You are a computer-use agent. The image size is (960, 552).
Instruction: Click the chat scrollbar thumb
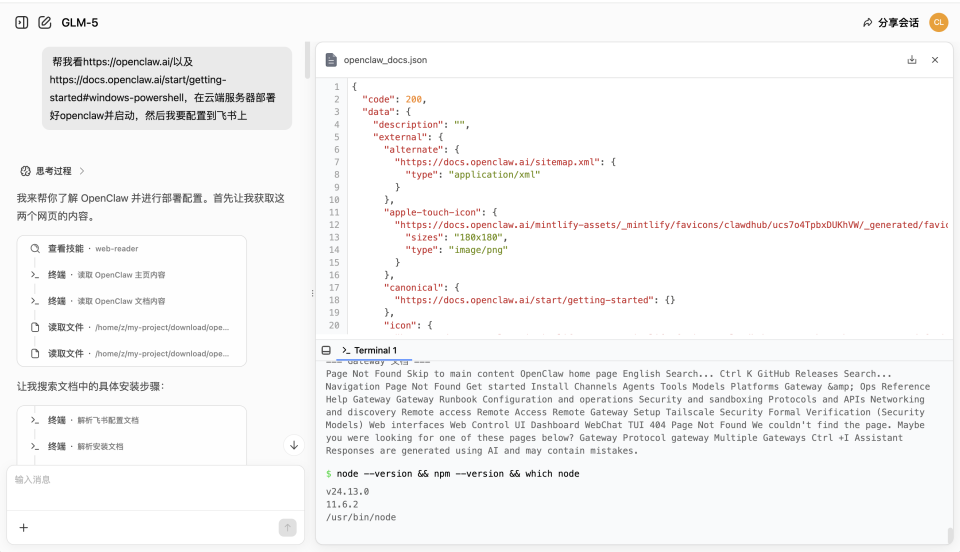tap(307, 60)
